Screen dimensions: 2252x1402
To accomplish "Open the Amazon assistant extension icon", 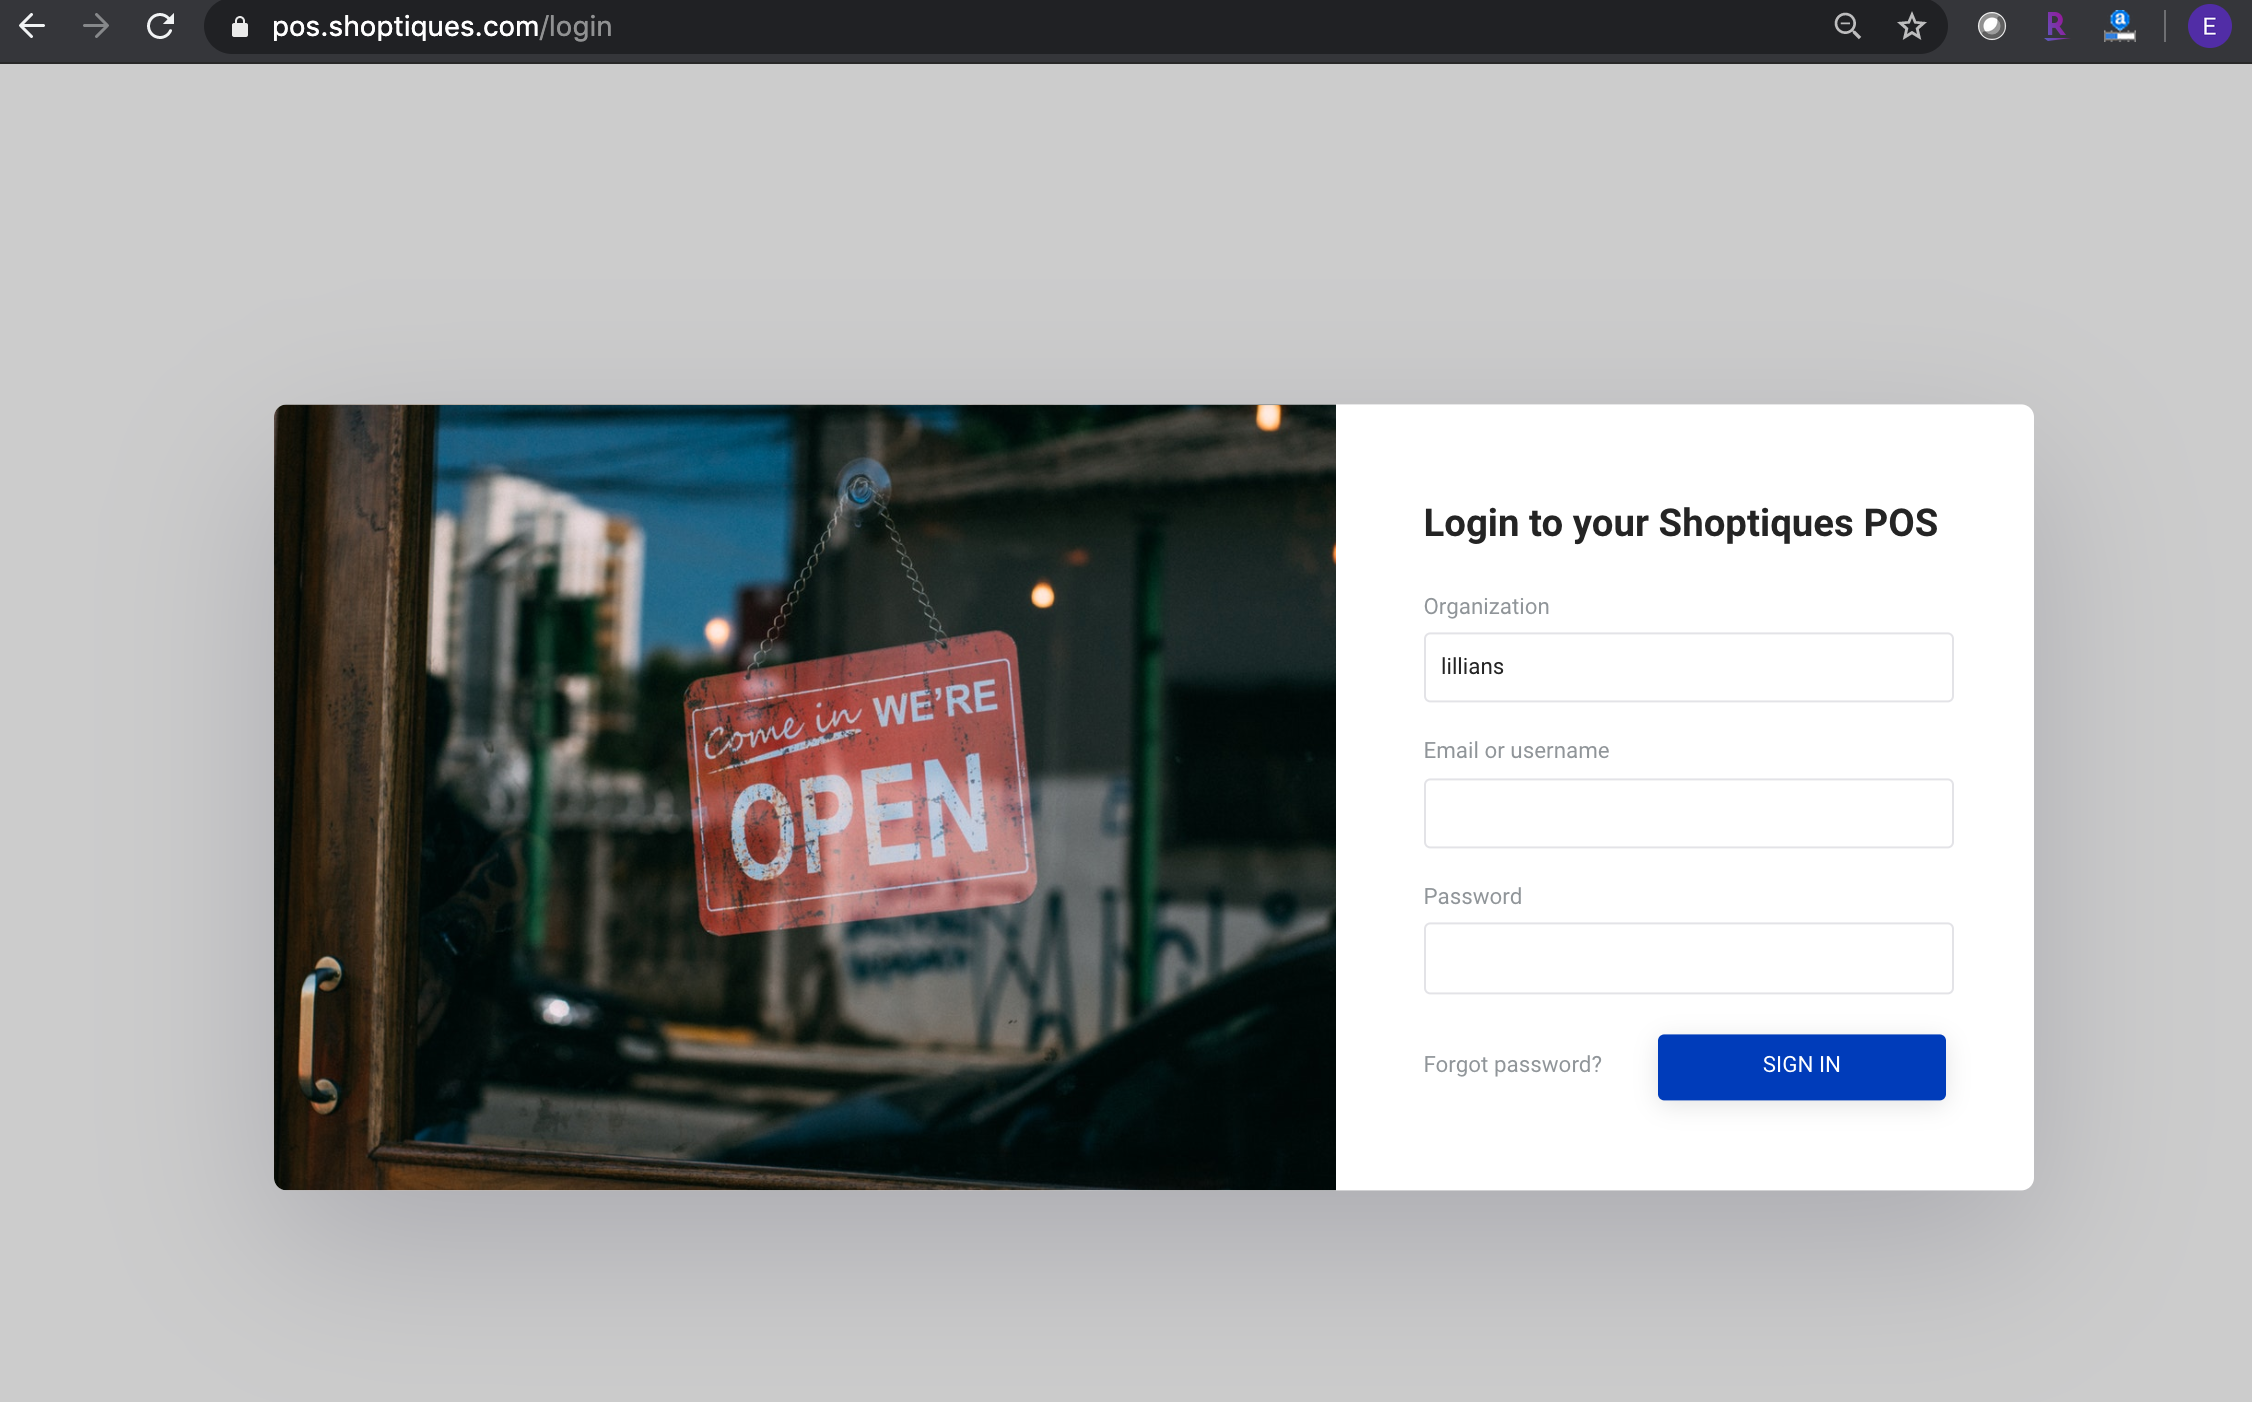I will coord(2119,27).
